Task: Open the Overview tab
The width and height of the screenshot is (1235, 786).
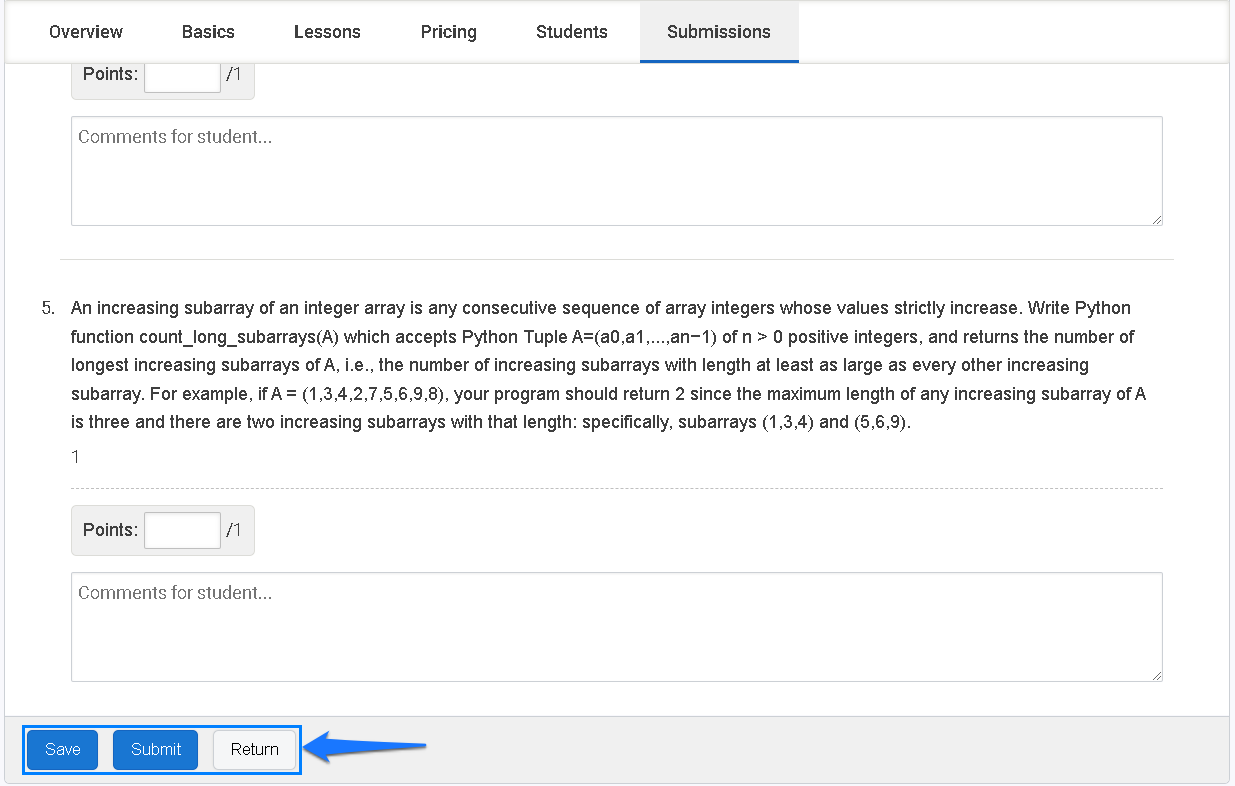Action: point(86,32)
